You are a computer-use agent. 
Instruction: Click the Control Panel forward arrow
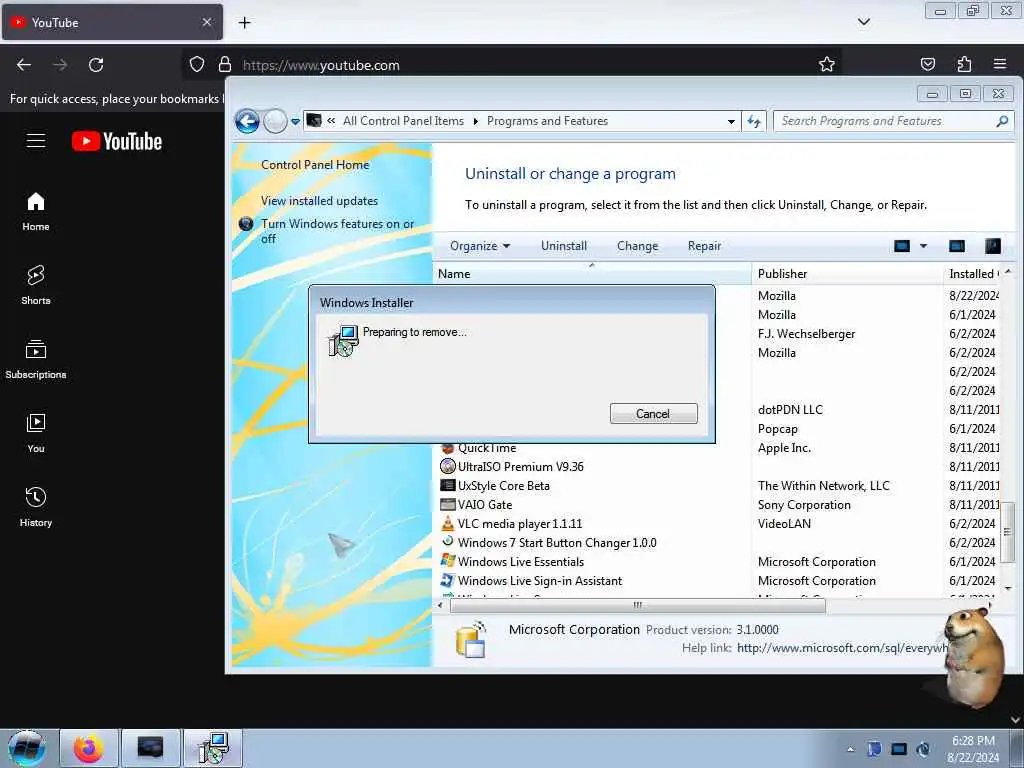[276, 121]
